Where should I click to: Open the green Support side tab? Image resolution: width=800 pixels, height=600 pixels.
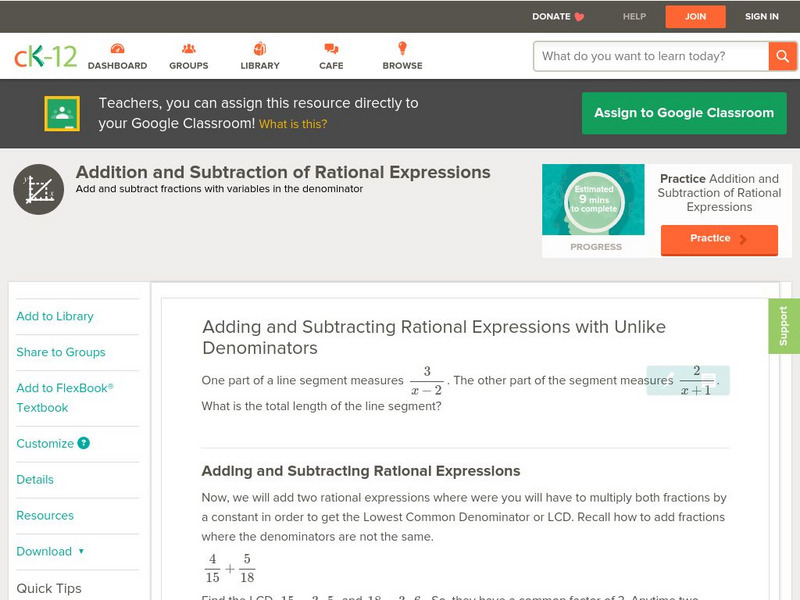pyautogui.click(x=784, y=326)
